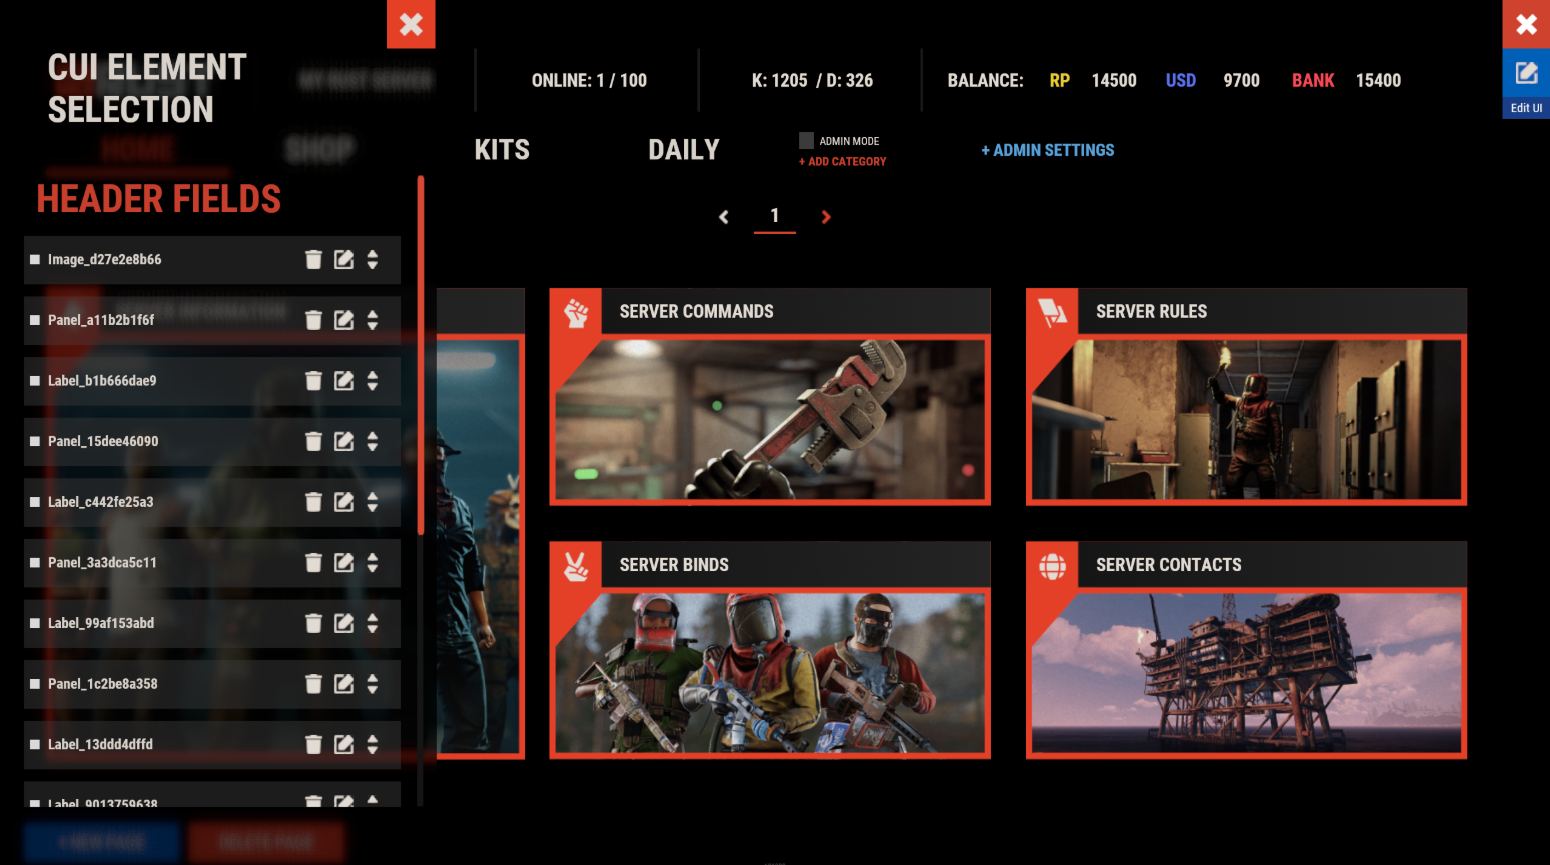Click reorder arrows for Panel_1c2be8a358
Viewport: 1550px width, 865px height.
(x=373, y=684)
